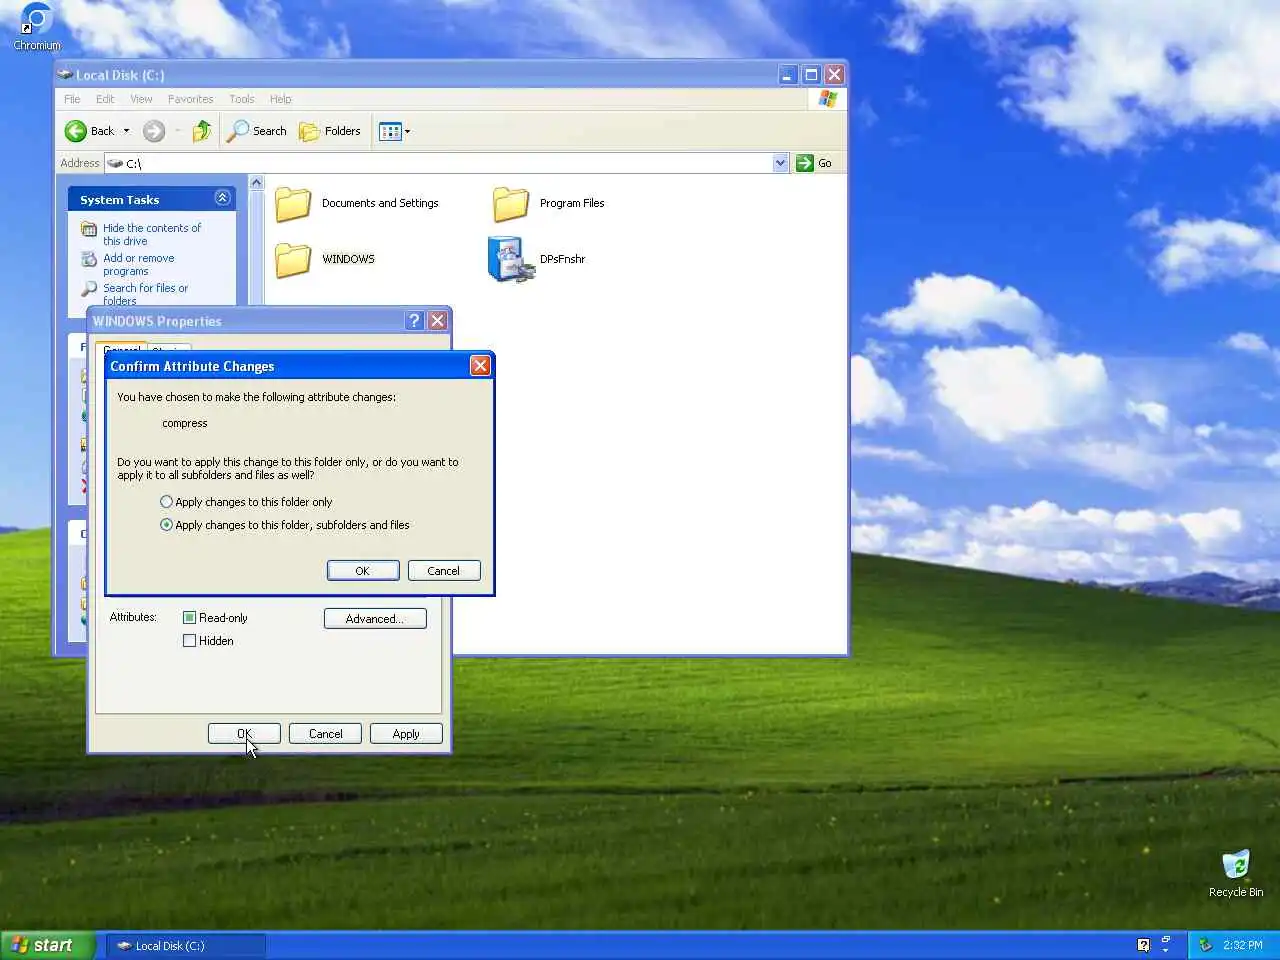
Task: Open the Edit menu
Action: click(105, 99)
